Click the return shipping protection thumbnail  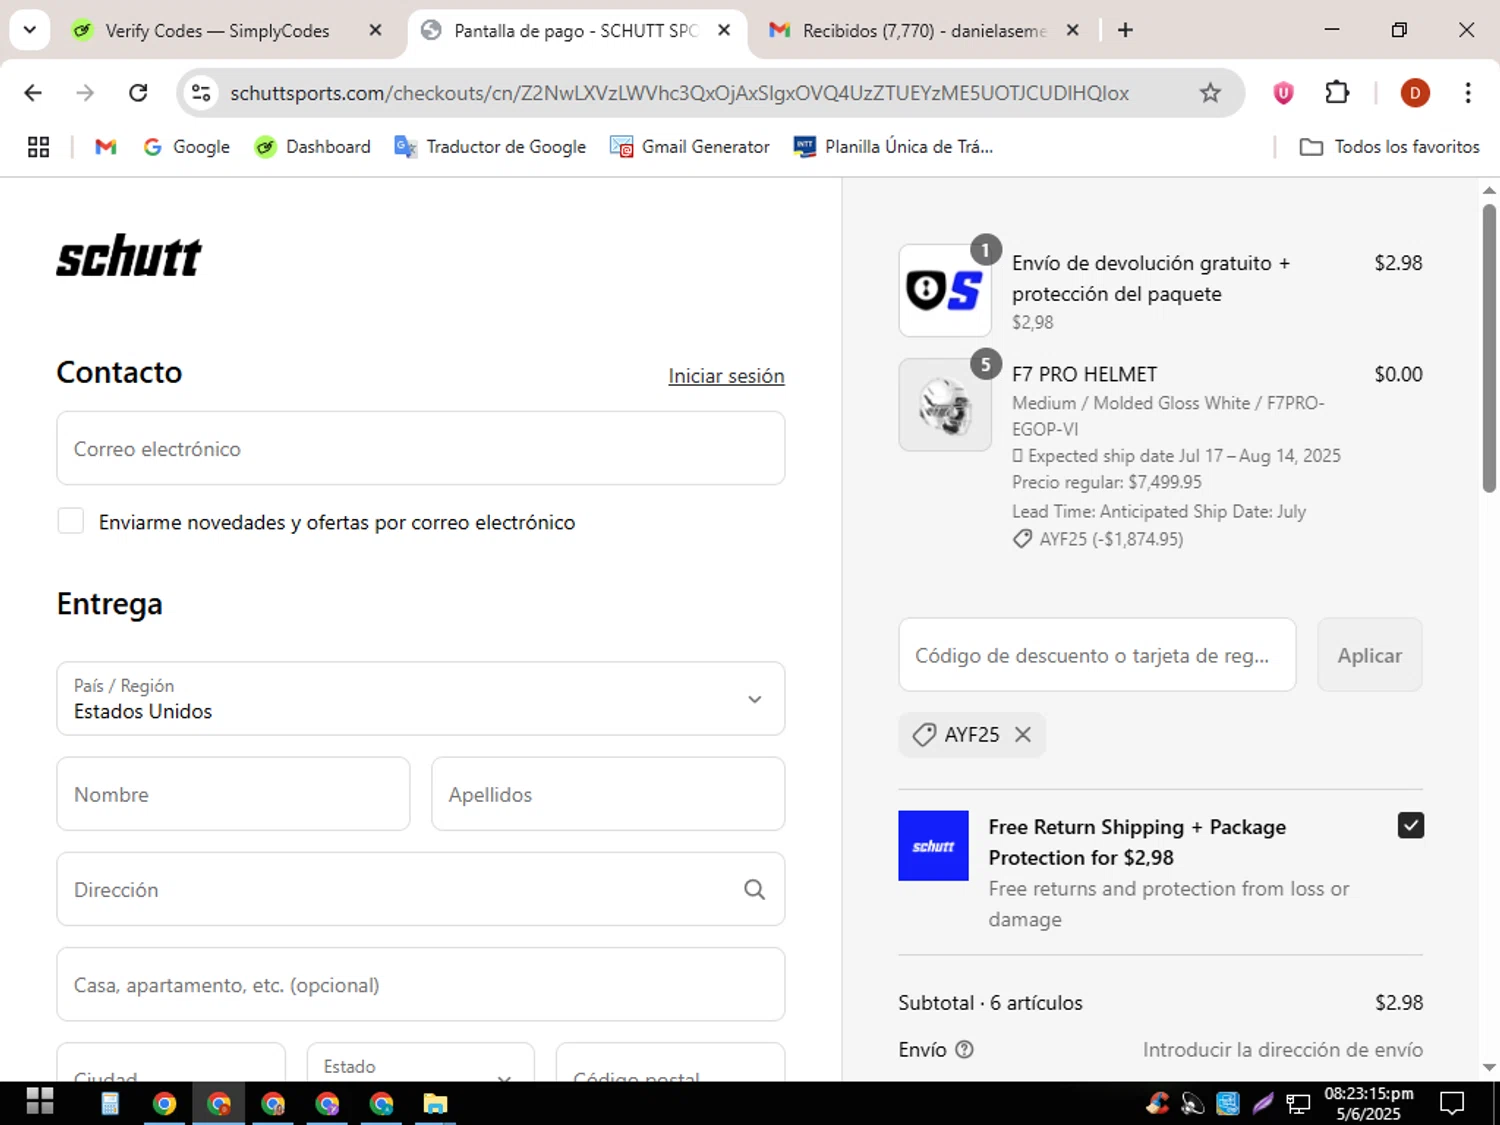945,290
